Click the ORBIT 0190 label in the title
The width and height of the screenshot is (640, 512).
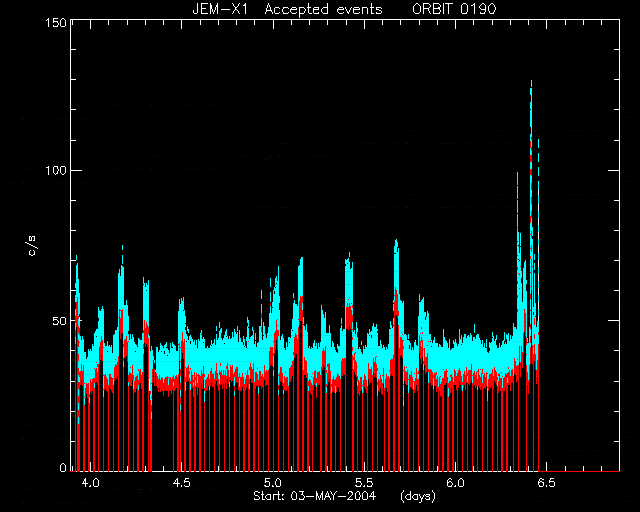coord(453,9)
